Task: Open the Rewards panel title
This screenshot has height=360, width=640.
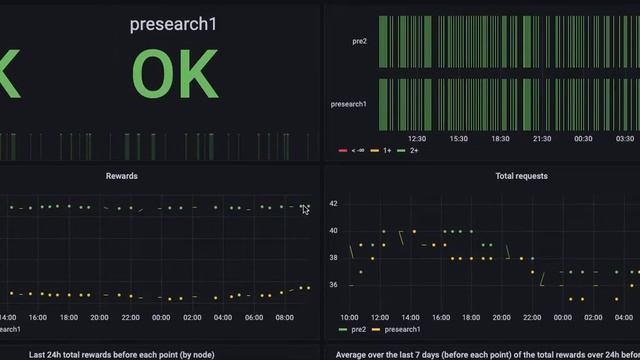Action: coord(122,176)
